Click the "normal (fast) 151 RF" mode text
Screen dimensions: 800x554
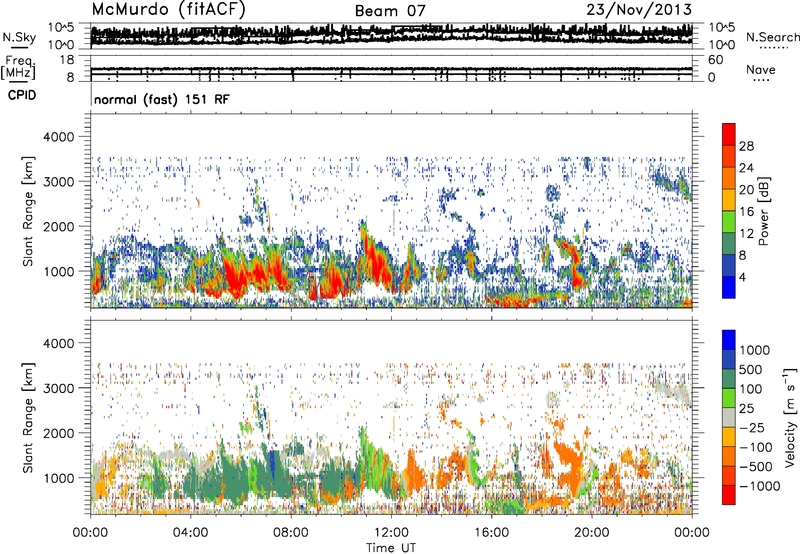pyautogui.click(x=162, y=99)
